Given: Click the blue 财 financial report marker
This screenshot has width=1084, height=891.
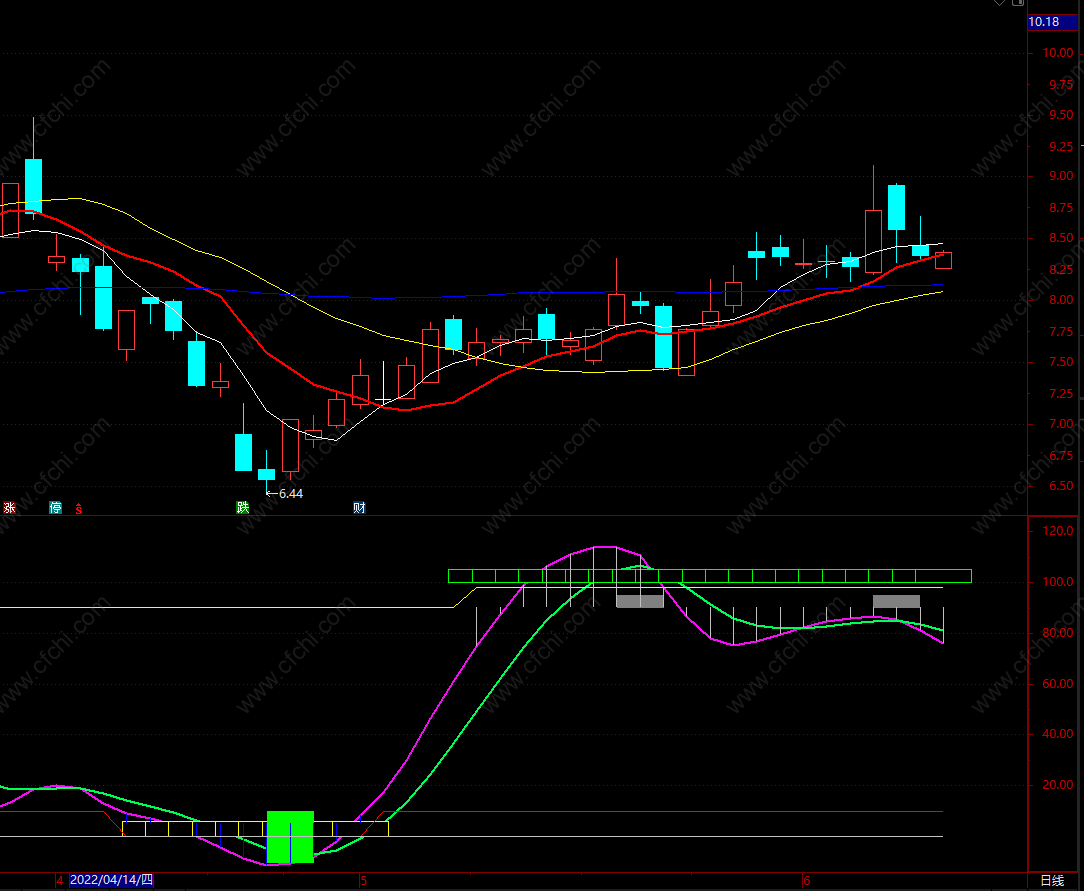Looking at the screenshot, I should (x=359, y=507).
